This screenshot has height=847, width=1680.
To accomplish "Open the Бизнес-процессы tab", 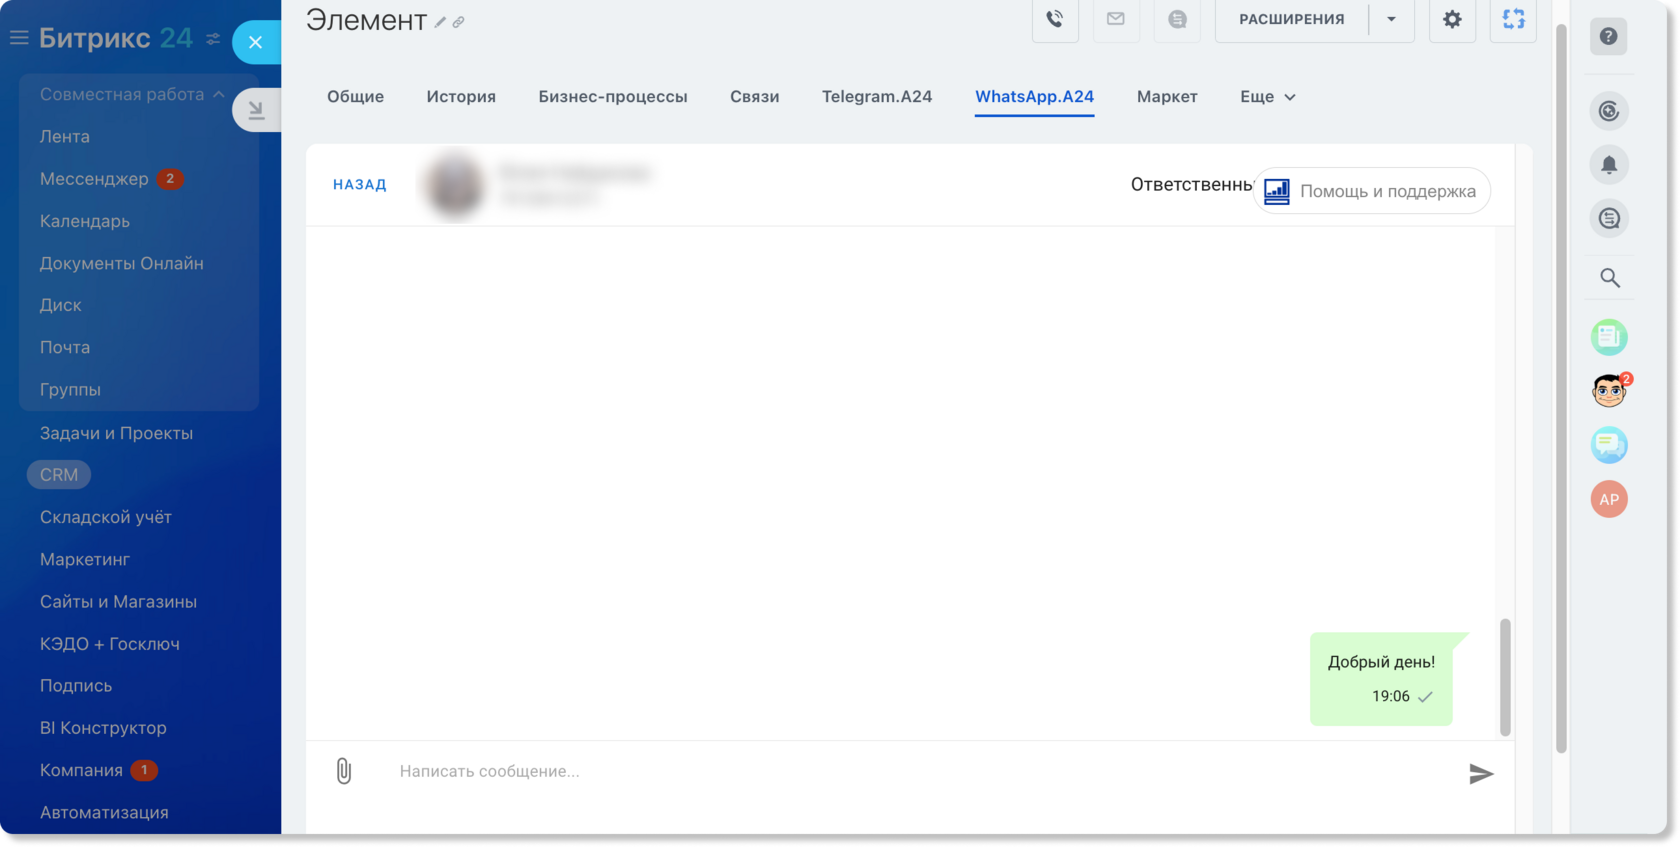I will tap(613, 97).
